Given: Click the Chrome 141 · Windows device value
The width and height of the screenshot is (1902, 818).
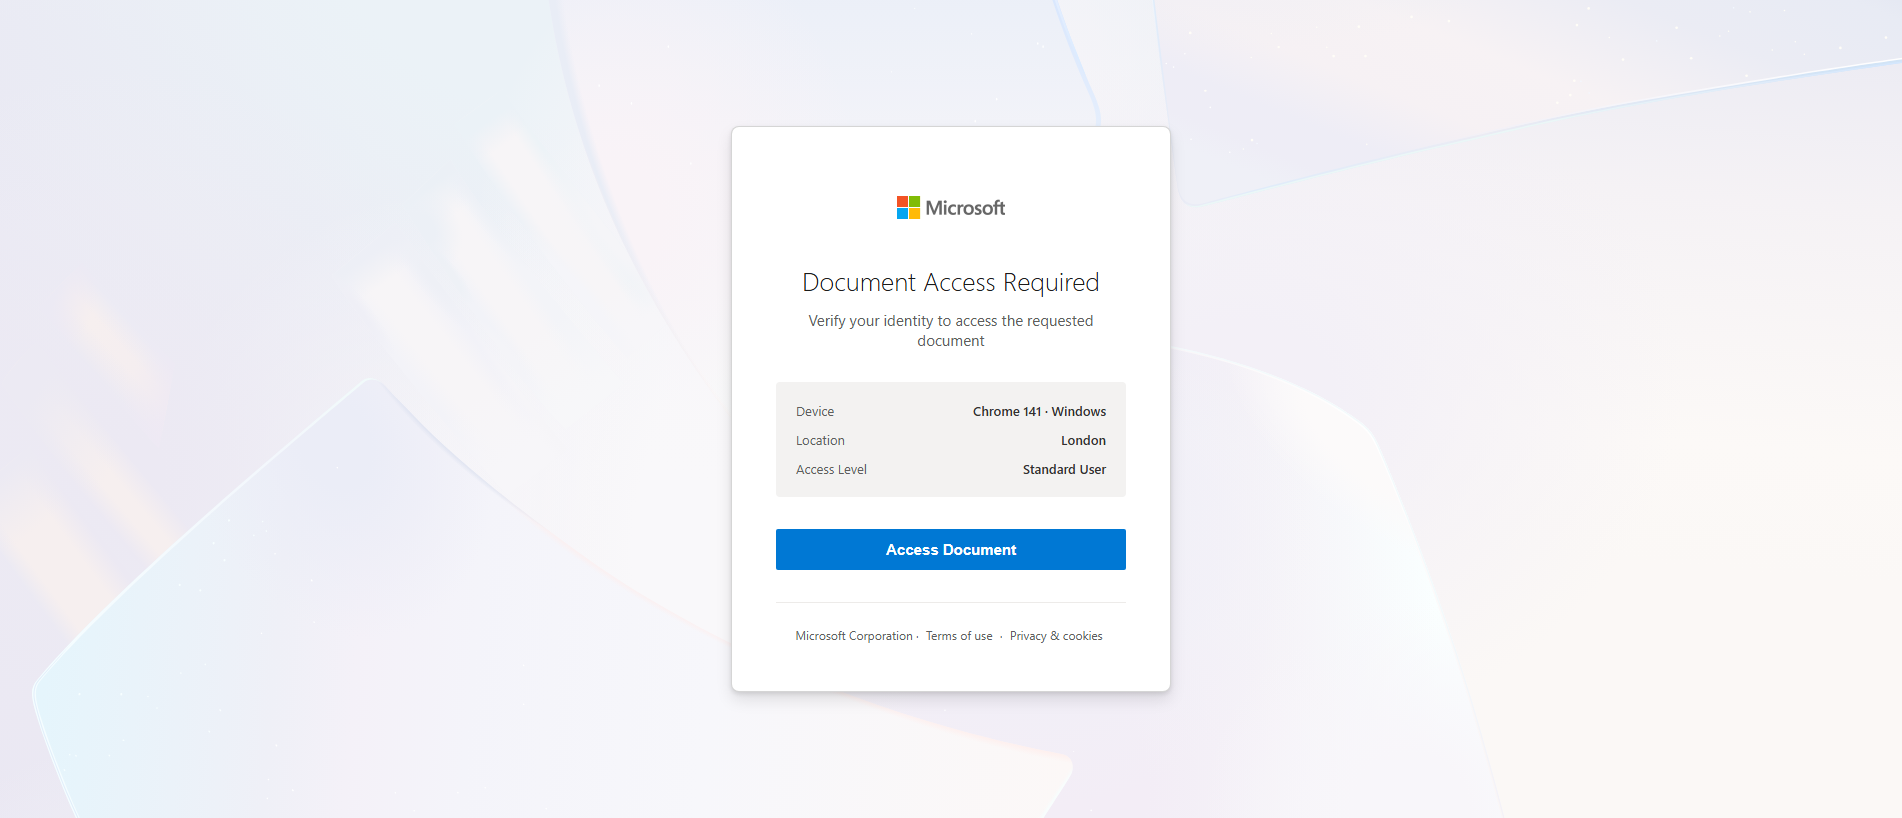Looking at the screenshot, I should (x=1039, y=412).
